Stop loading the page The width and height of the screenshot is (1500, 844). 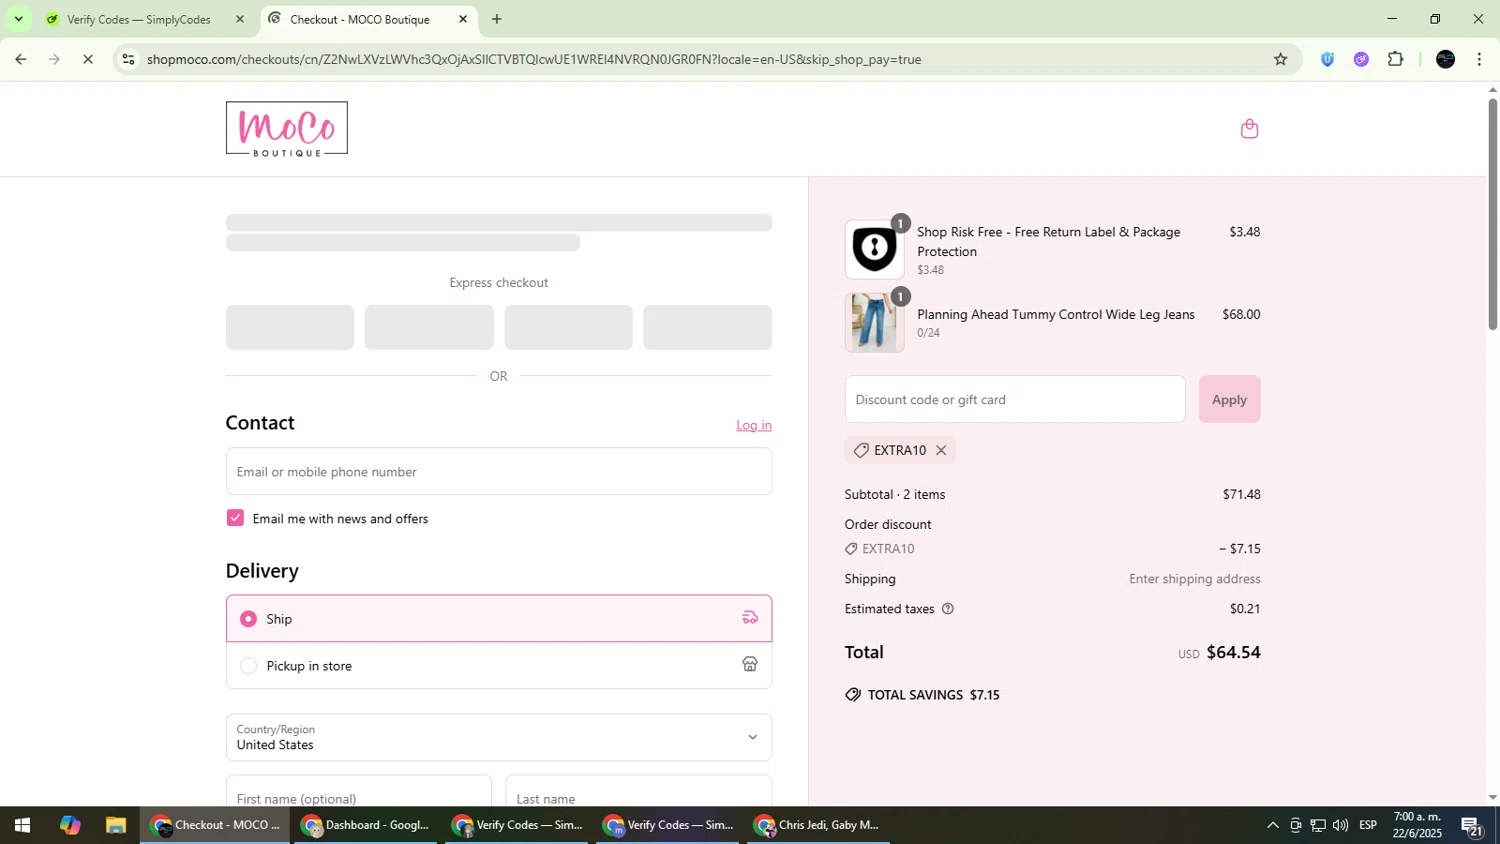(x=88, y=59)
